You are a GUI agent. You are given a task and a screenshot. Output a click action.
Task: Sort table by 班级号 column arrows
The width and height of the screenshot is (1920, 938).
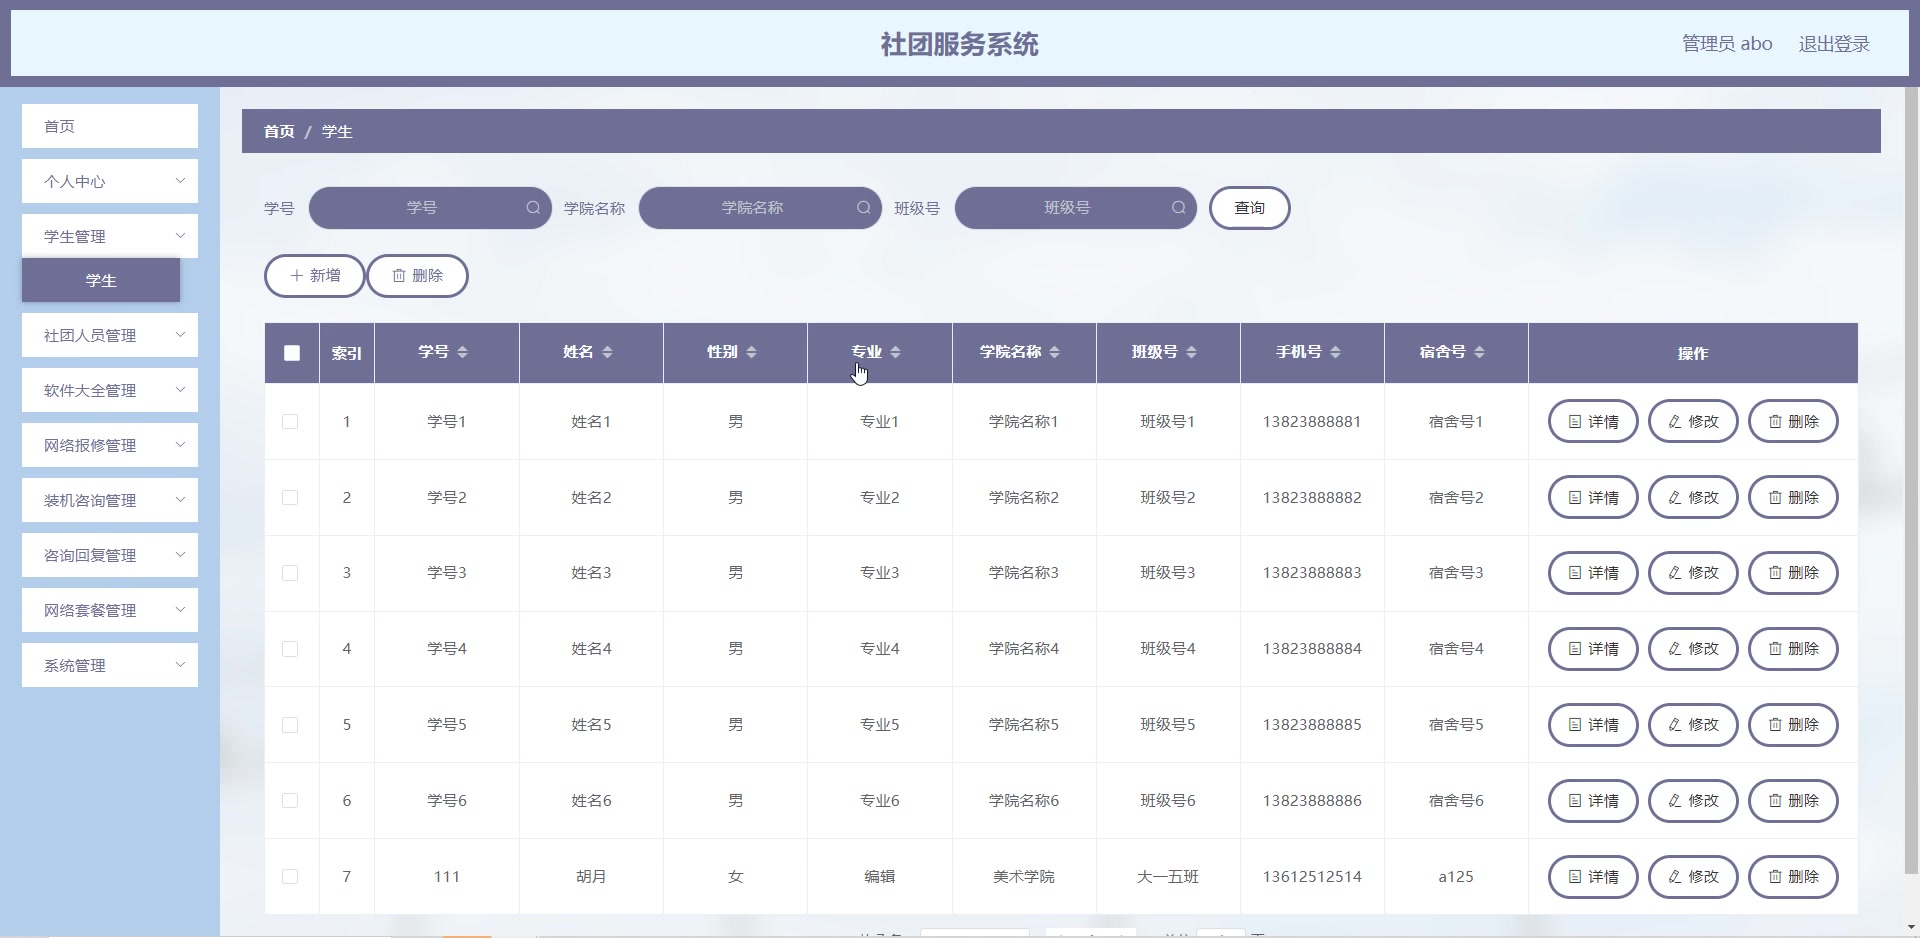[x=1191, y=352]
